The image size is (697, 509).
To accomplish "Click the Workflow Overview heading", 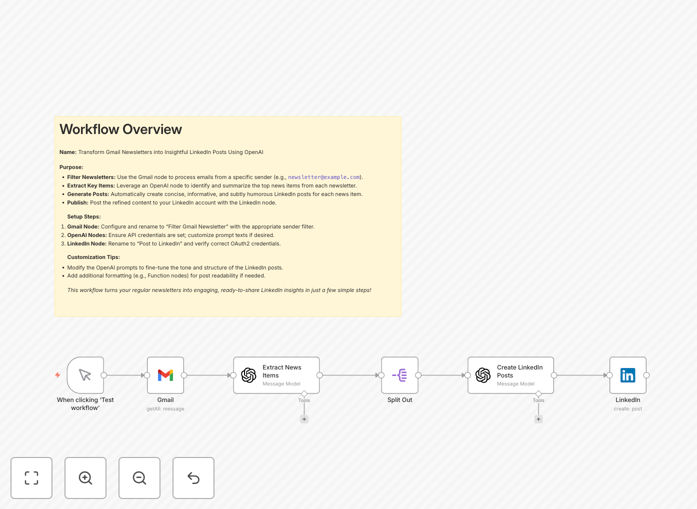I will pos(121,129).
